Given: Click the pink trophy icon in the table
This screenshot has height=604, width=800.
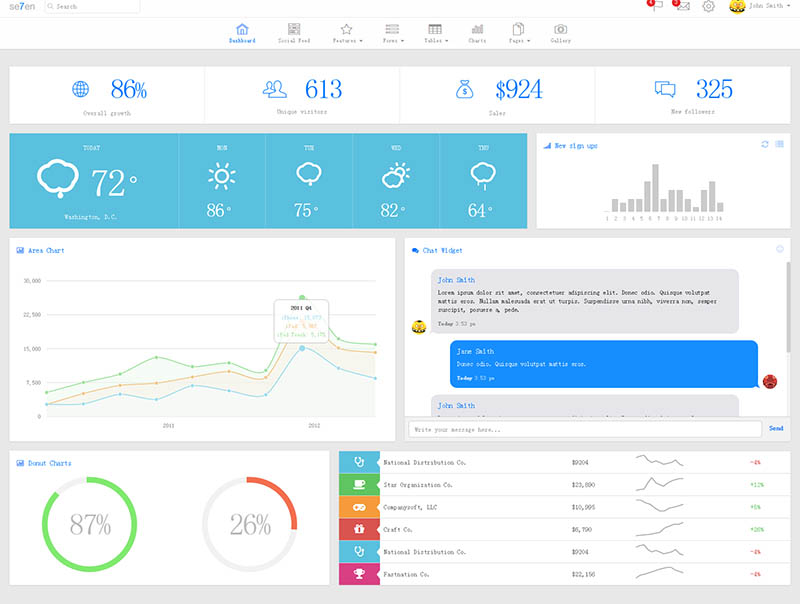Looking at the screenshot, I should (x=358, y=574).
